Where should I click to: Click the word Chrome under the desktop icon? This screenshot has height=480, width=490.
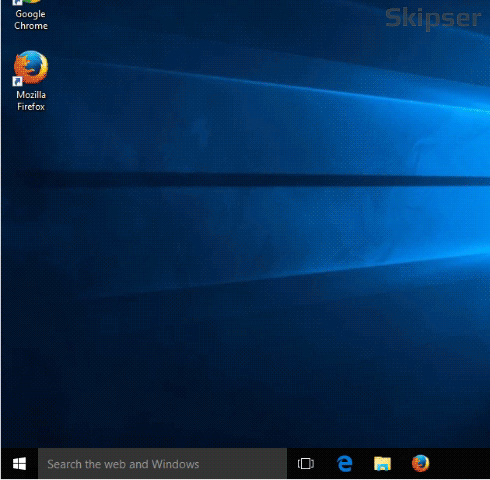[x=31, y=26]
